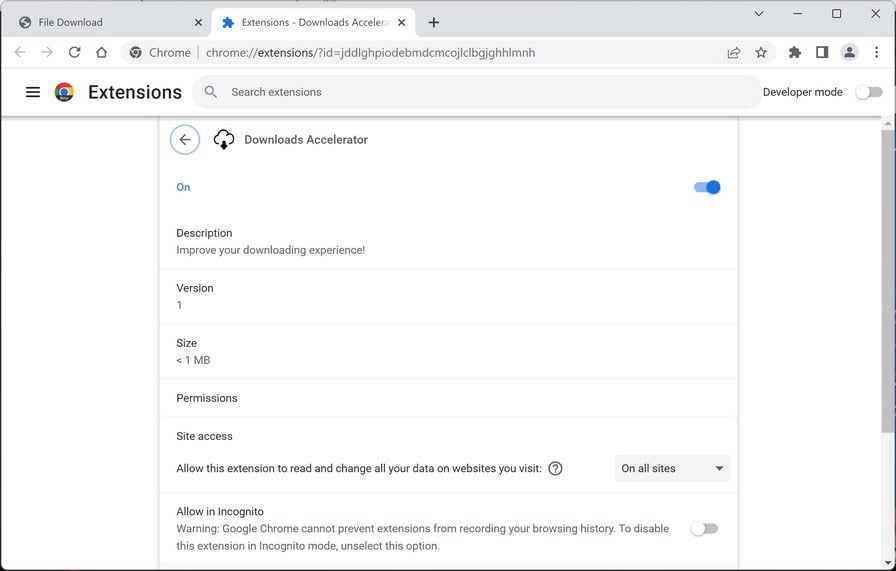Open the profile avatar menu

coord(849,53)
